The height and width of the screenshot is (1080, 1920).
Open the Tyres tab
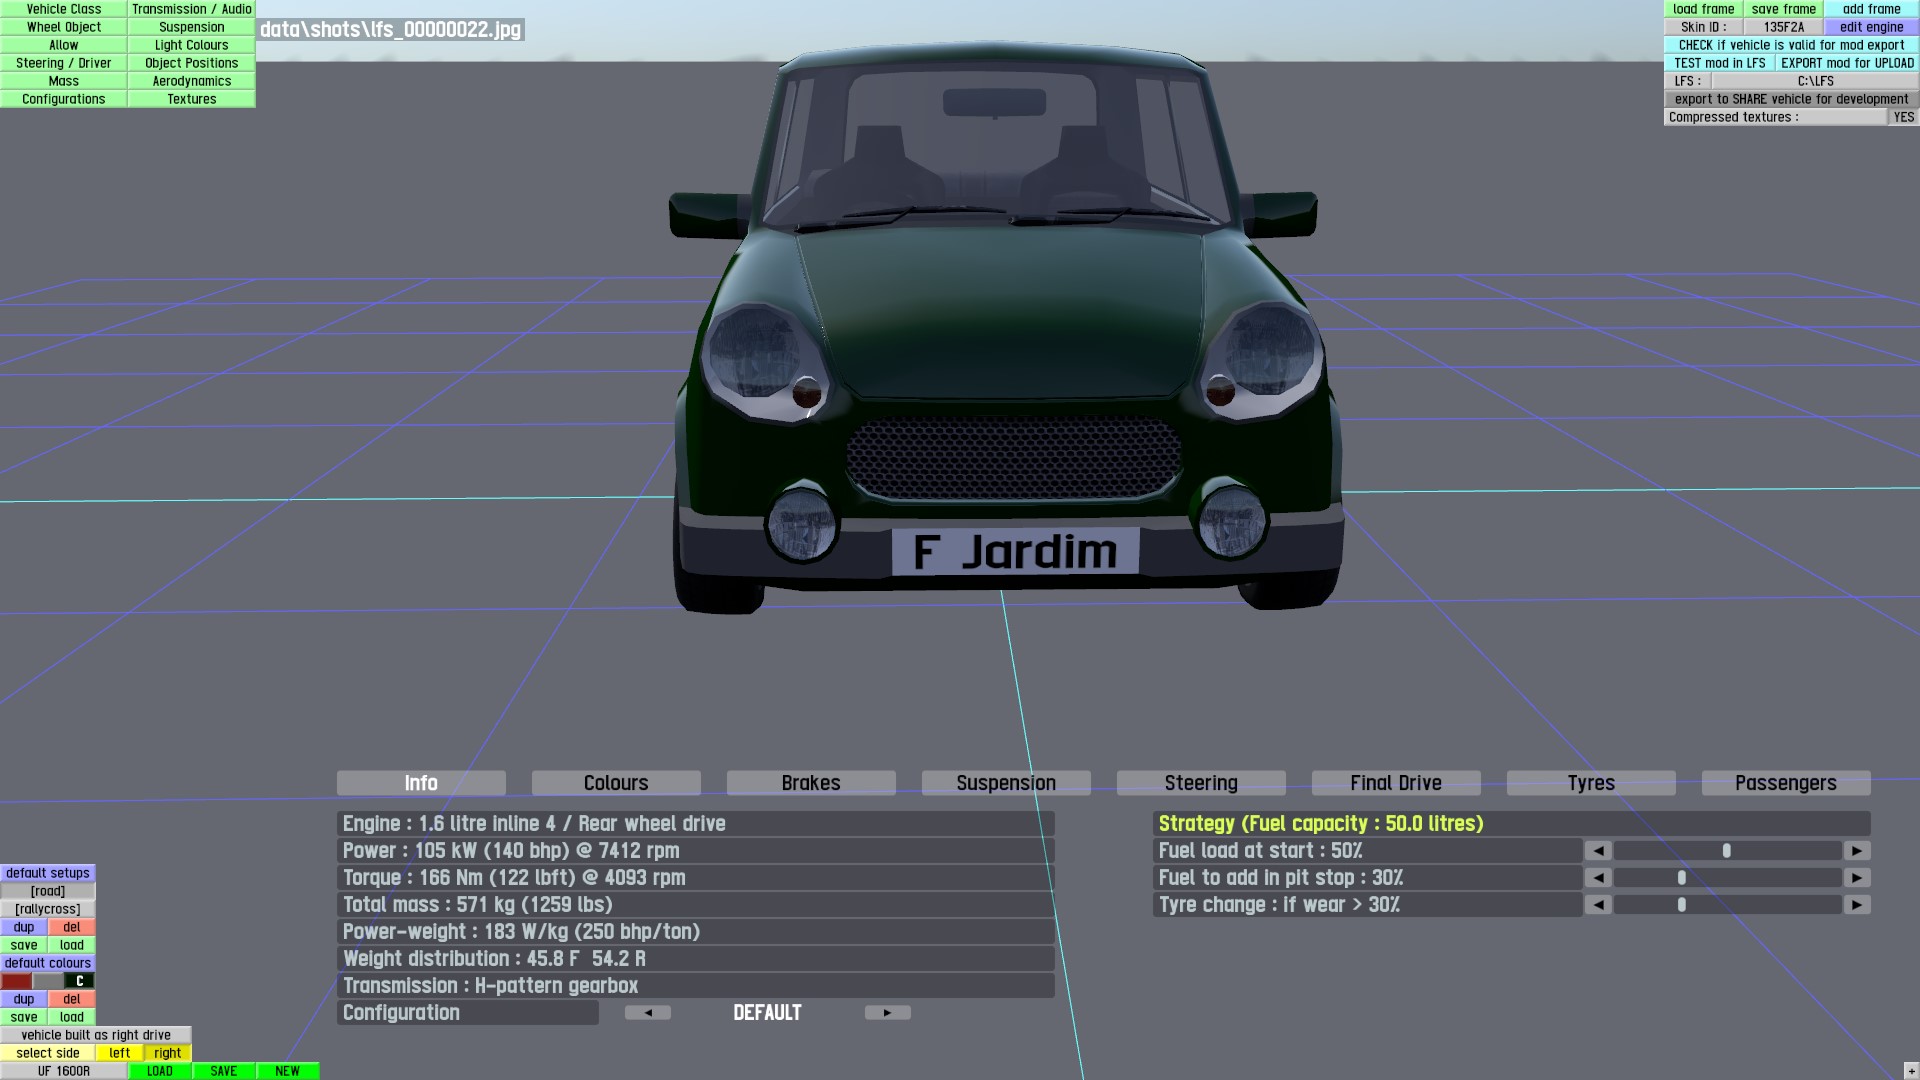click(x=1590, y=783)
